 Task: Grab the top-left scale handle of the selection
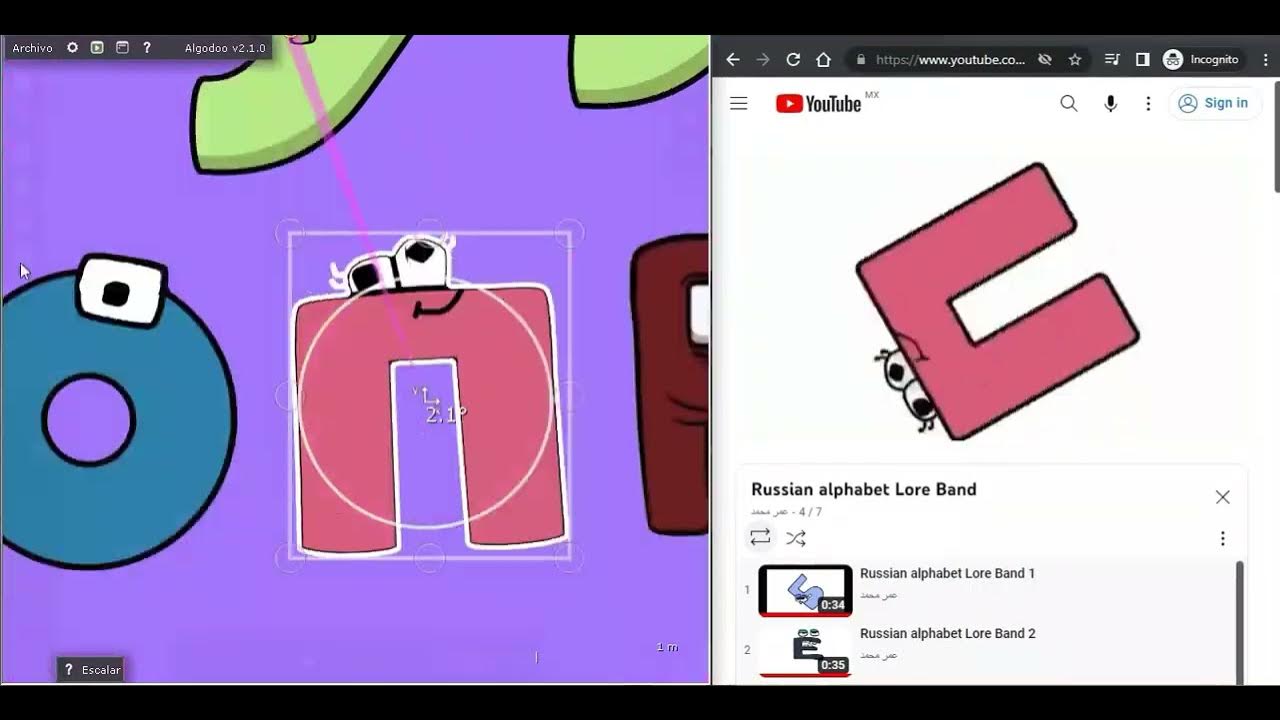289,233
